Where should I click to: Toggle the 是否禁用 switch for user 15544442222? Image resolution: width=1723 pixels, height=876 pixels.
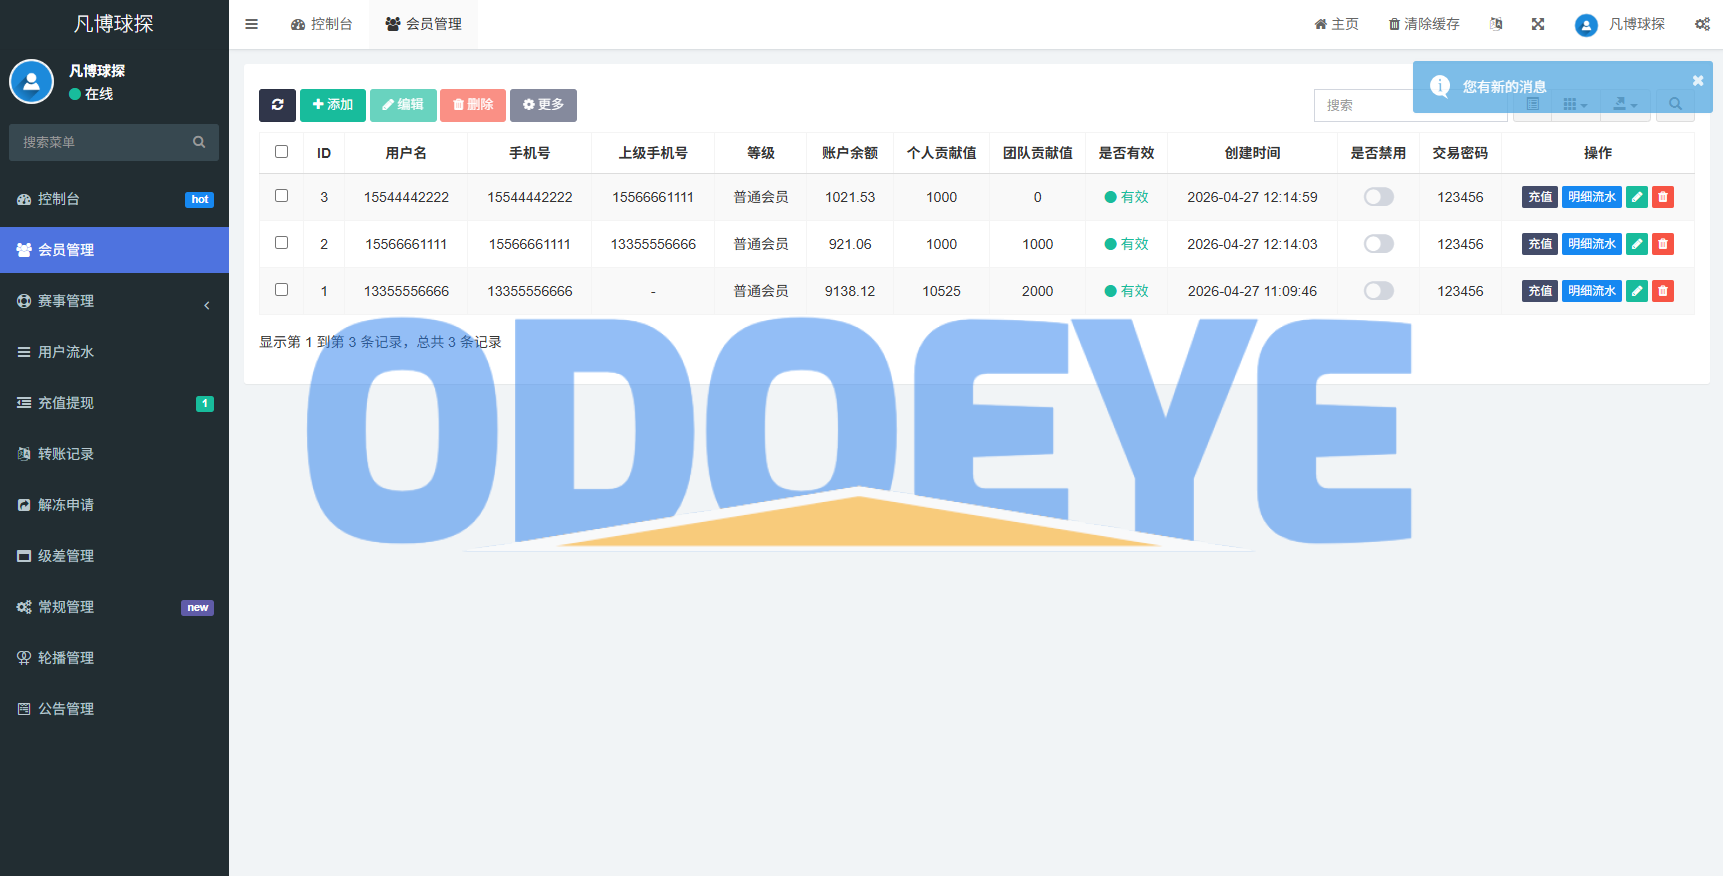[1378, 197]
